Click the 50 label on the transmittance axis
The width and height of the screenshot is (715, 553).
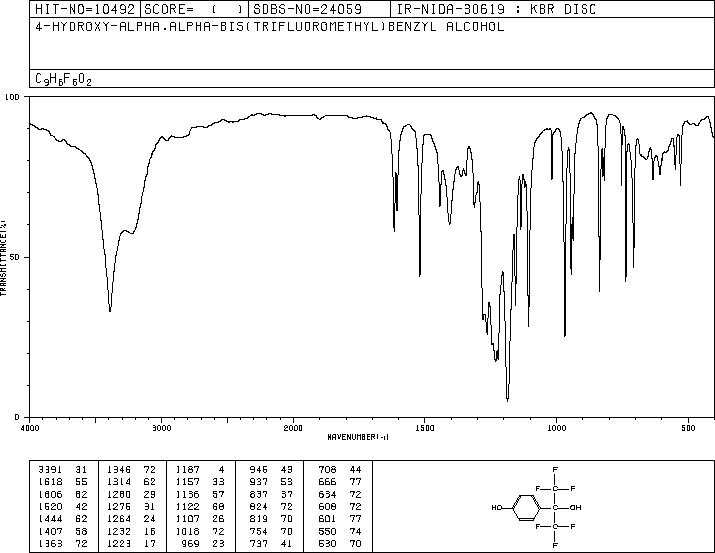16,257
